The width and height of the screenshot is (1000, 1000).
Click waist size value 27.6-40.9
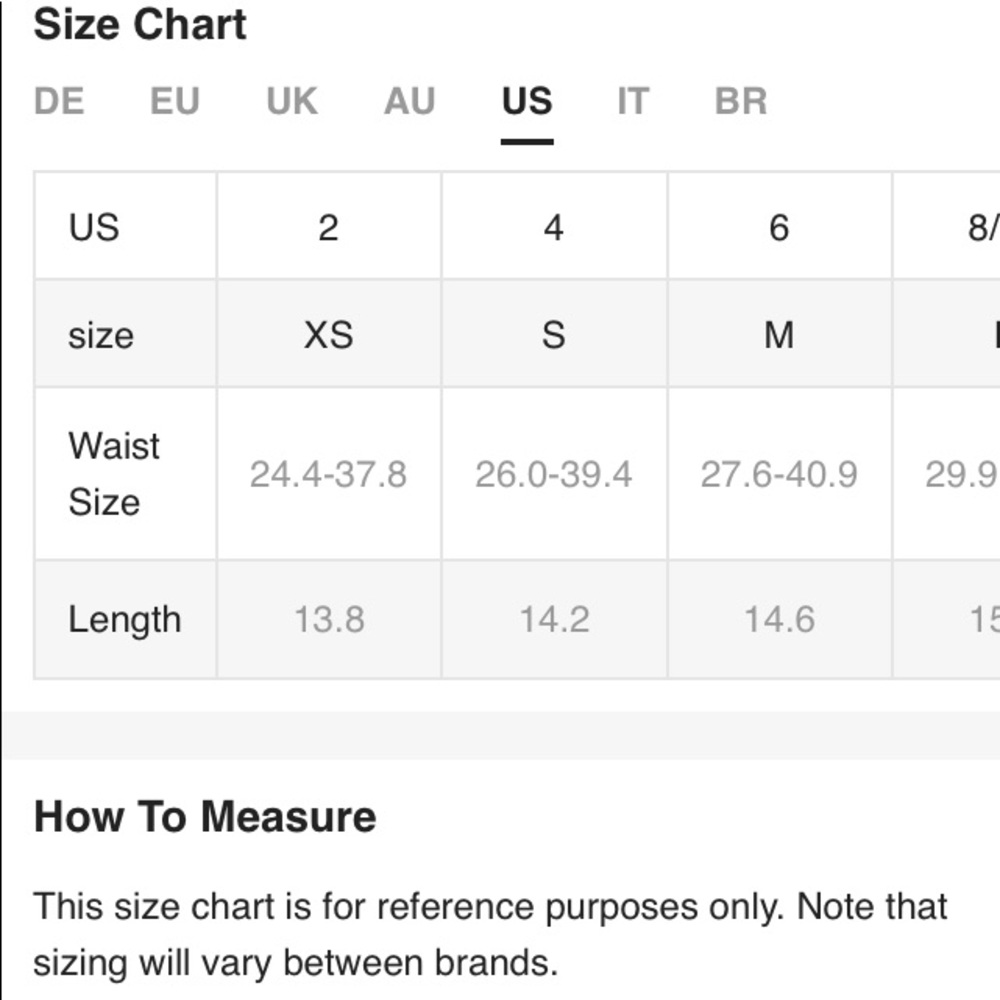point(779,474)
